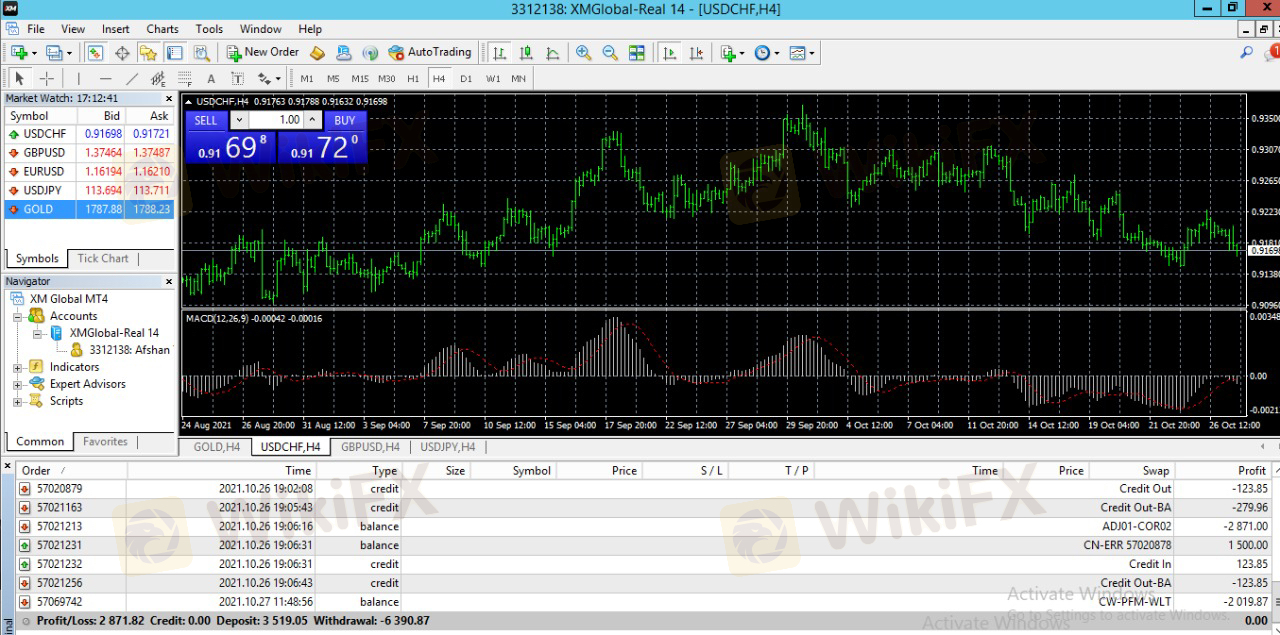
Task: Select the trendline drawing tool
Action: click(132, 78)
